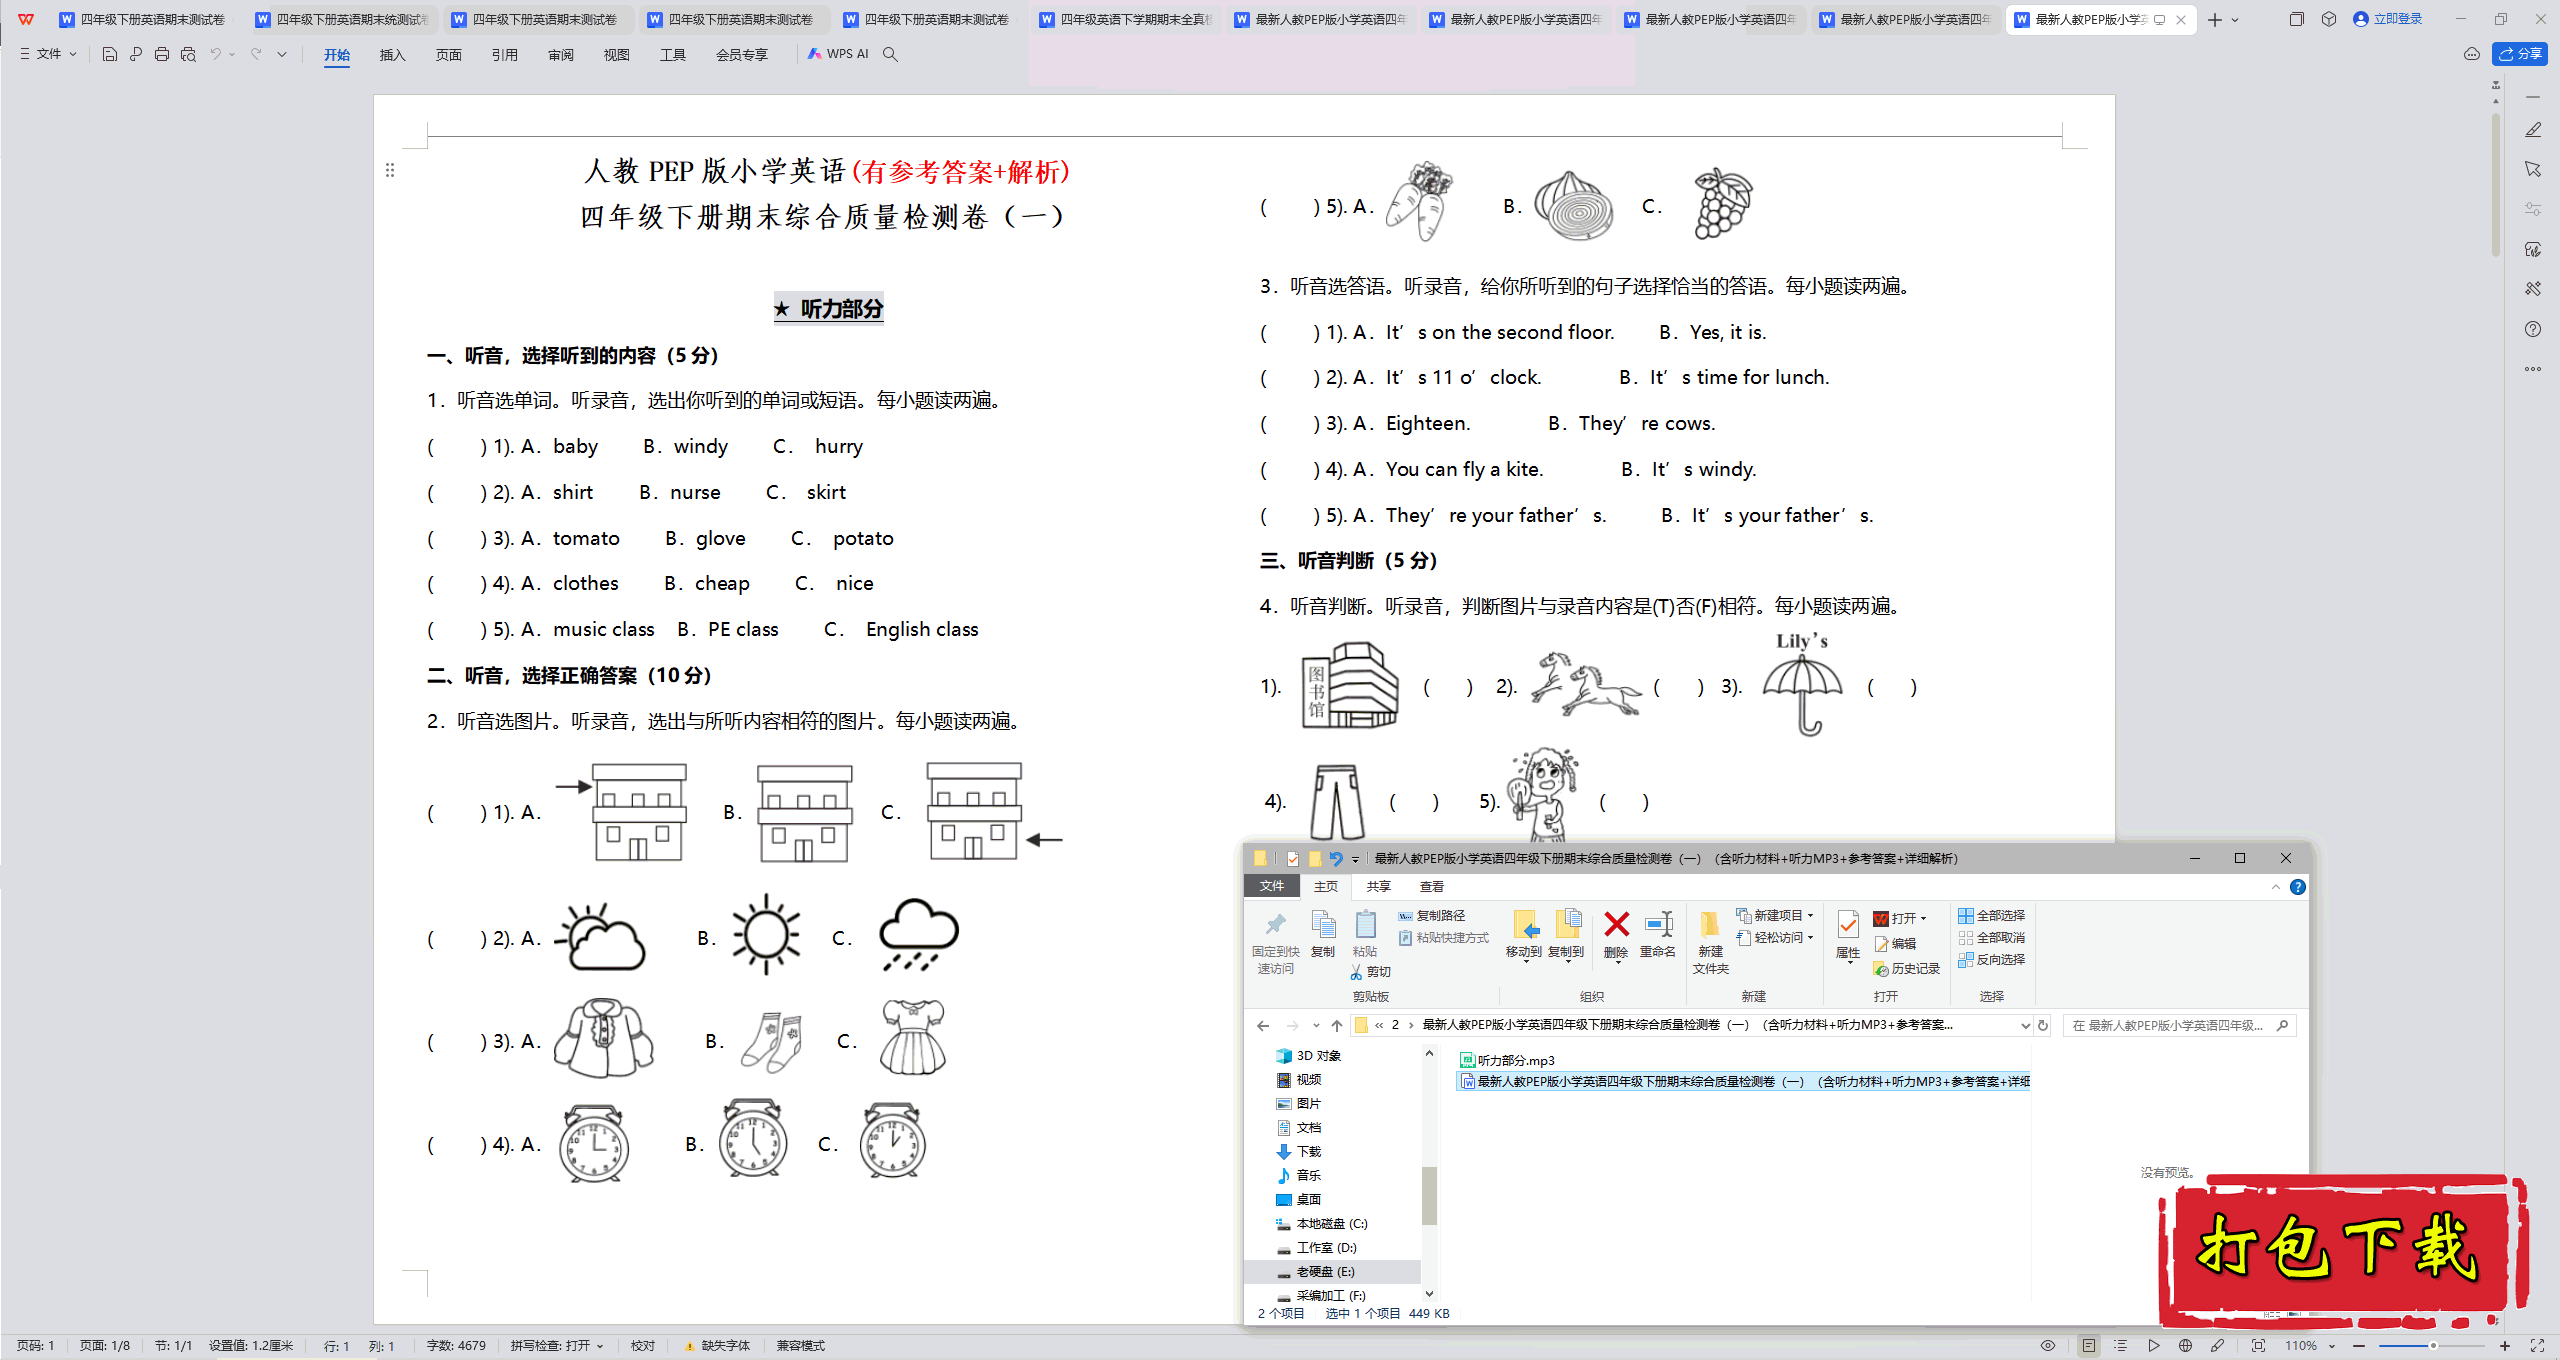Click the zoom out minus button
The width and height of the screenshot is (2560, 1360).
(2359, 1346)
